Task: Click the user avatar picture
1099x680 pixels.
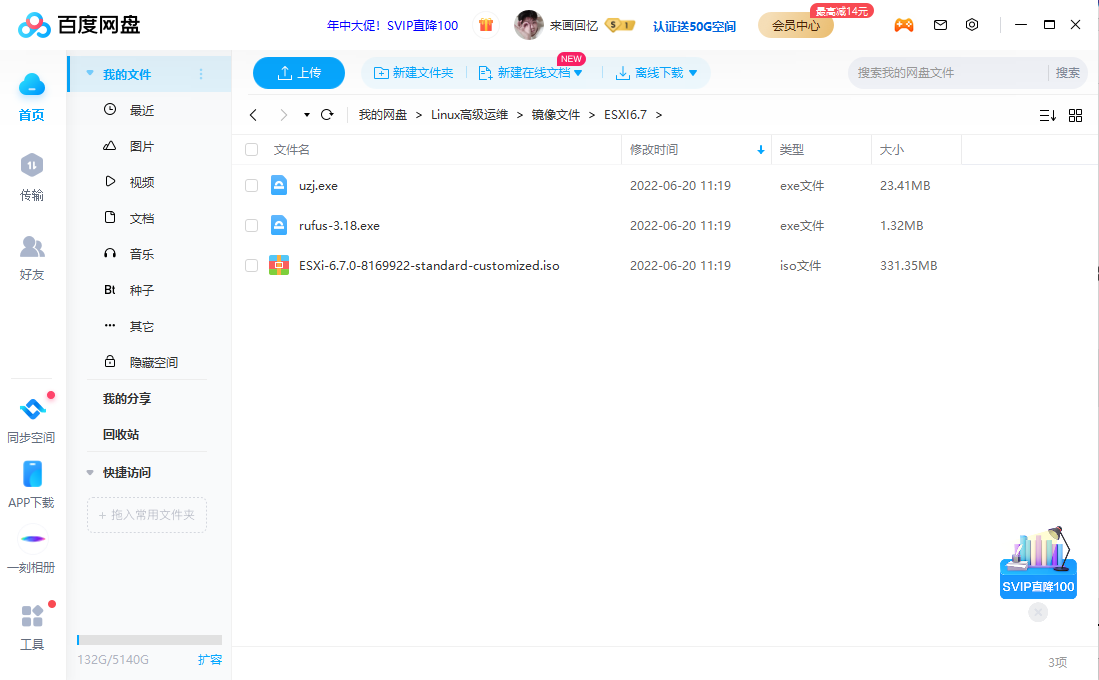Action: point(528,25)
